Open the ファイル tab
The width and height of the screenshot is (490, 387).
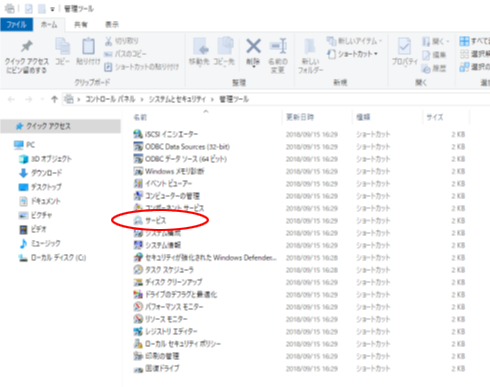pyautogui.click(x=16, y=25)
